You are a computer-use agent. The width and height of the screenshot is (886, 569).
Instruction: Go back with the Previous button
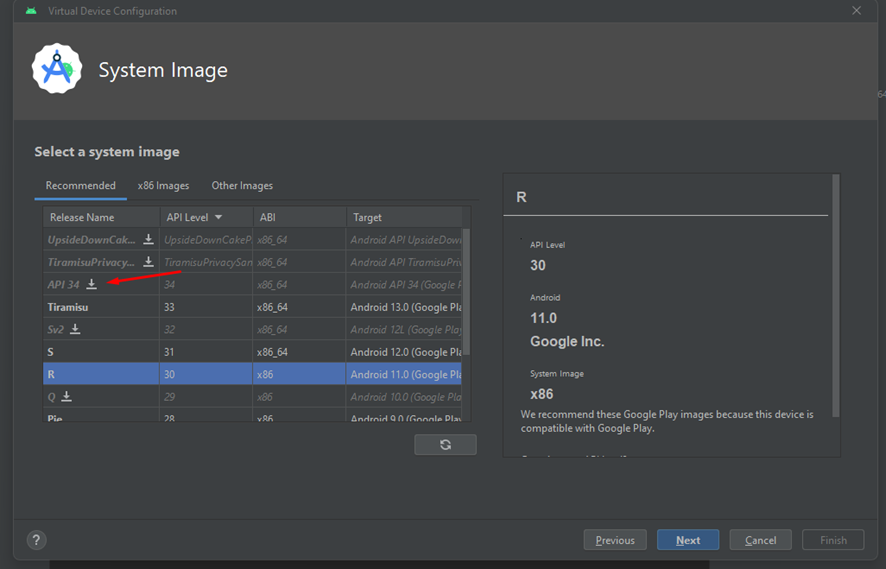click(x=615, y=540)
